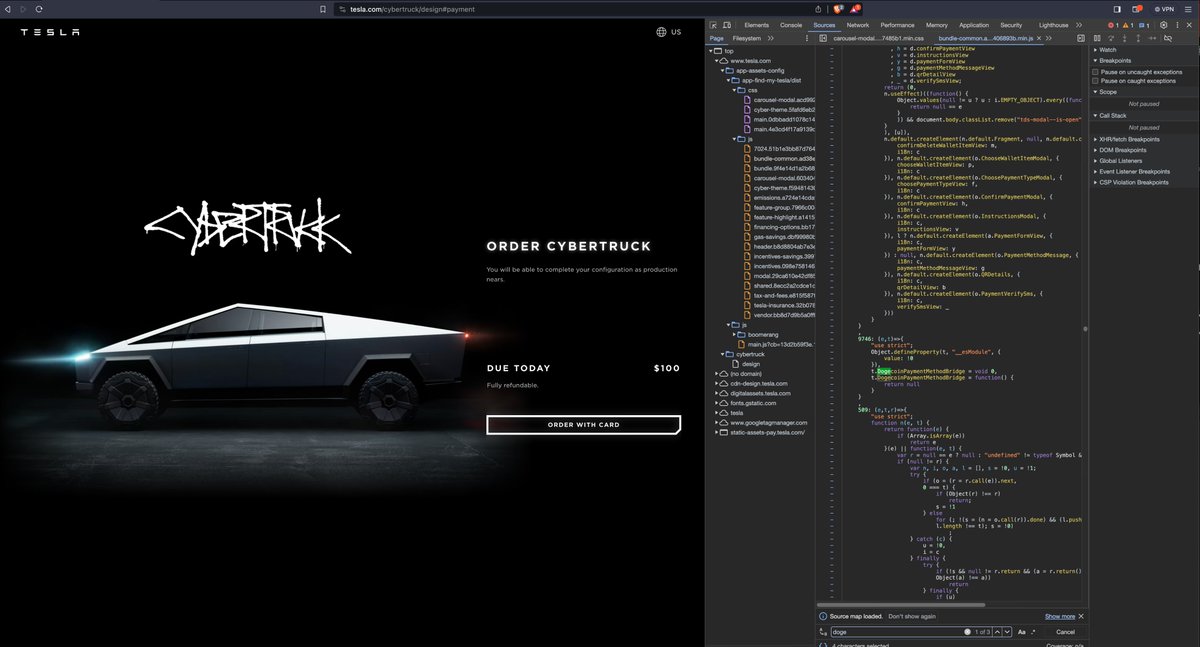
Task: Switch to the Network tab
Action: pos(858,24)
